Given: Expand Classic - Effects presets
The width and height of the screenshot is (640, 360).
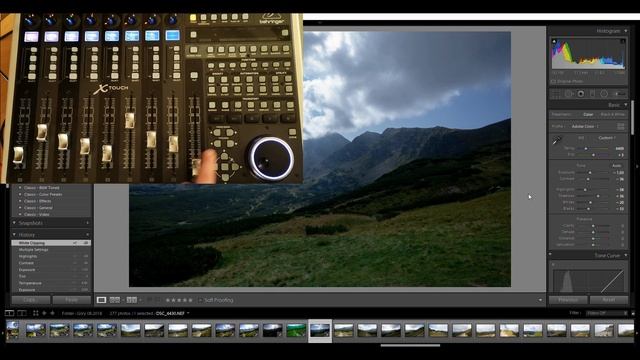Looking at the screenshot, I should 20,201.
